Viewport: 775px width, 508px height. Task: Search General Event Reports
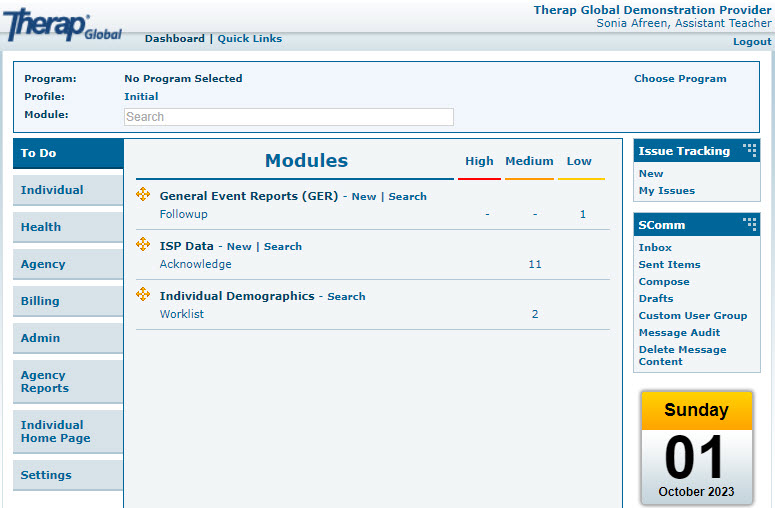(x=407, y=197)
